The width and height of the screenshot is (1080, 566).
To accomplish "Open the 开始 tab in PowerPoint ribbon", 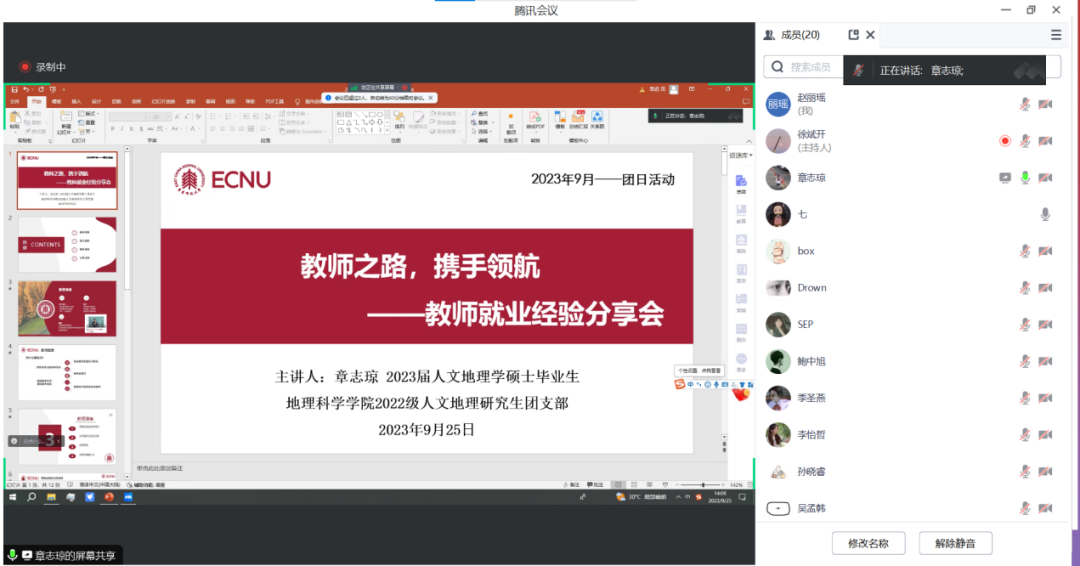I will 36,102.
